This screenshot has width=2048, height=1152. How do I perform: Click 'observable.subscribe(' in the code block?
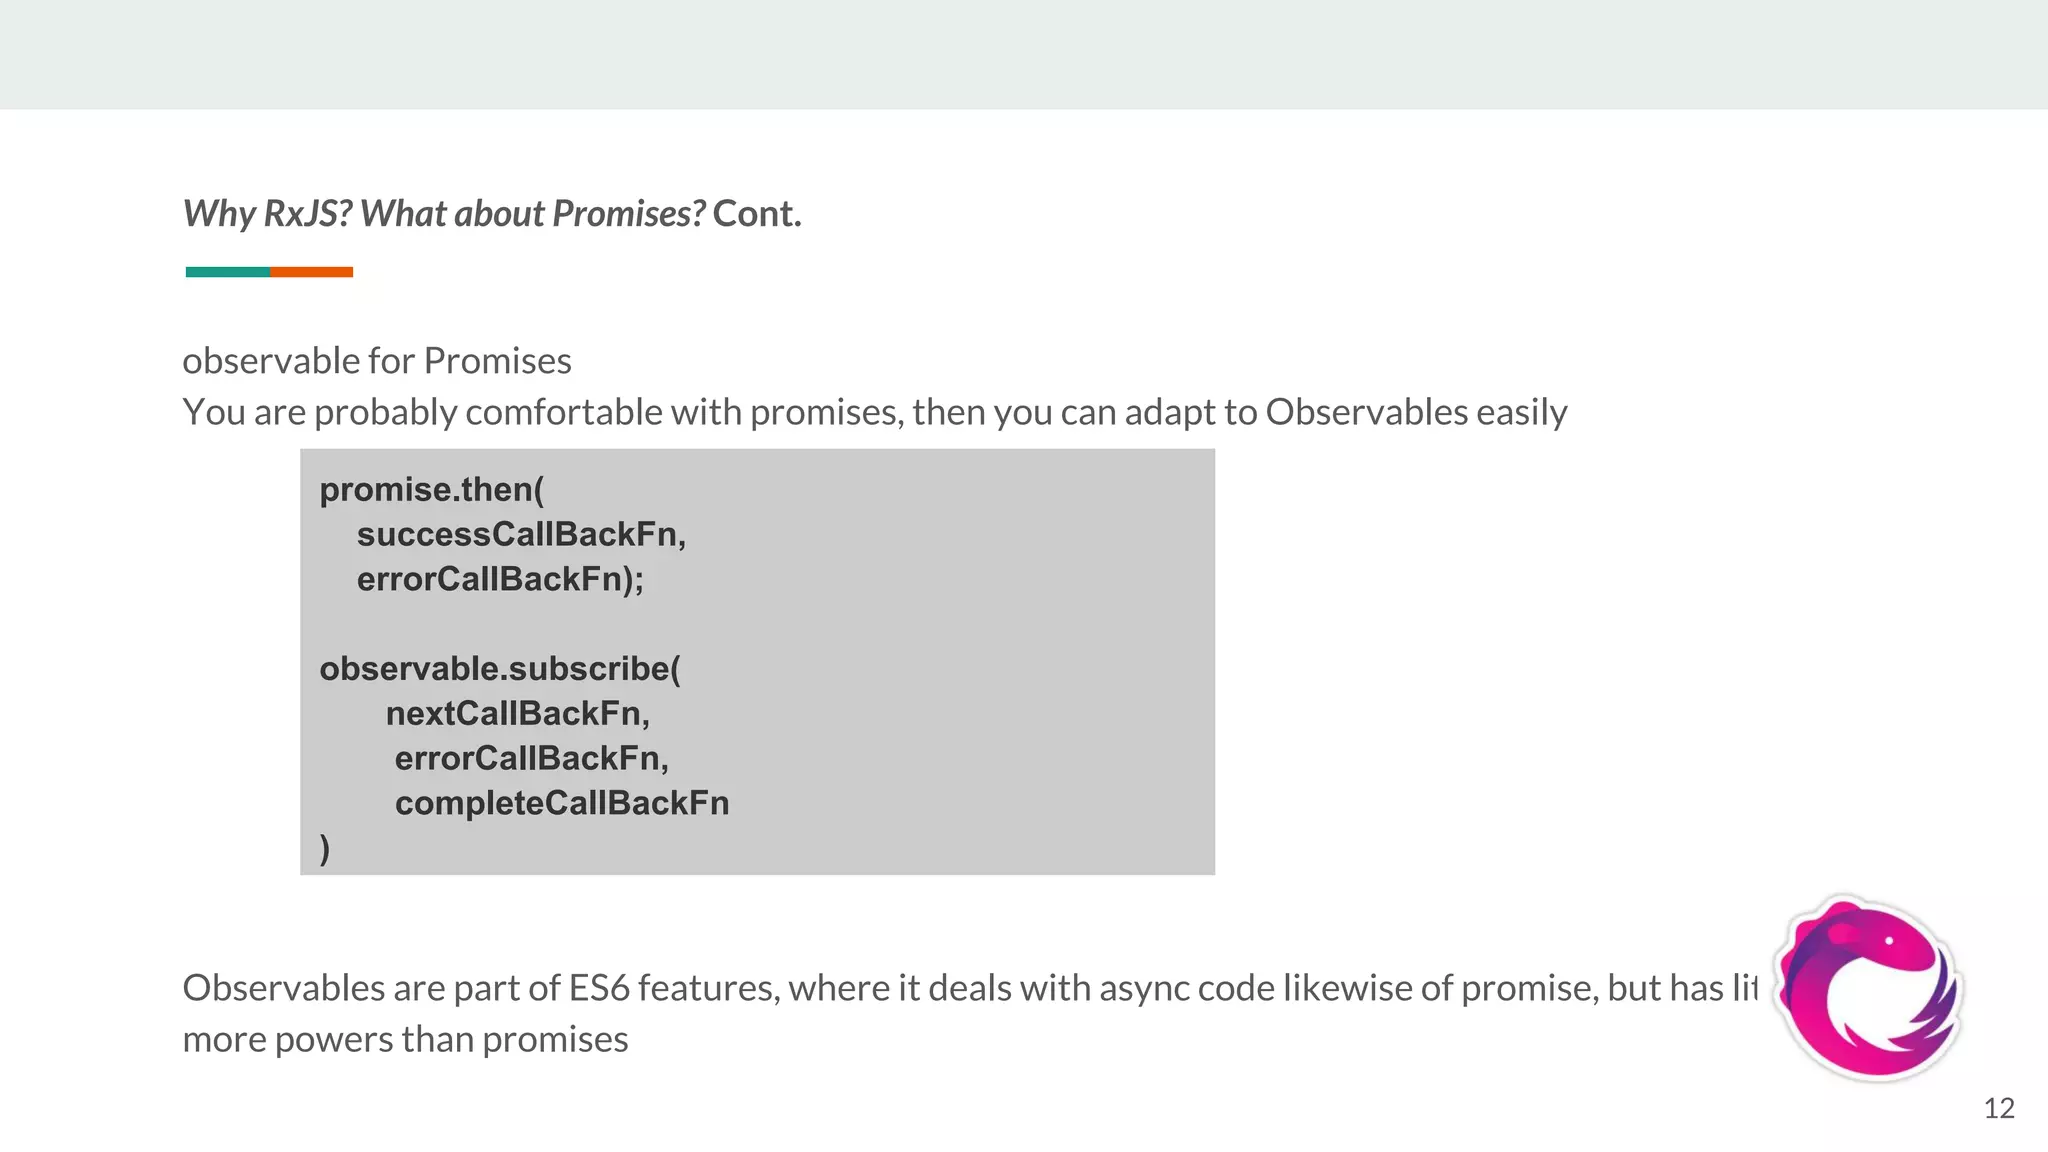(499, 669)
